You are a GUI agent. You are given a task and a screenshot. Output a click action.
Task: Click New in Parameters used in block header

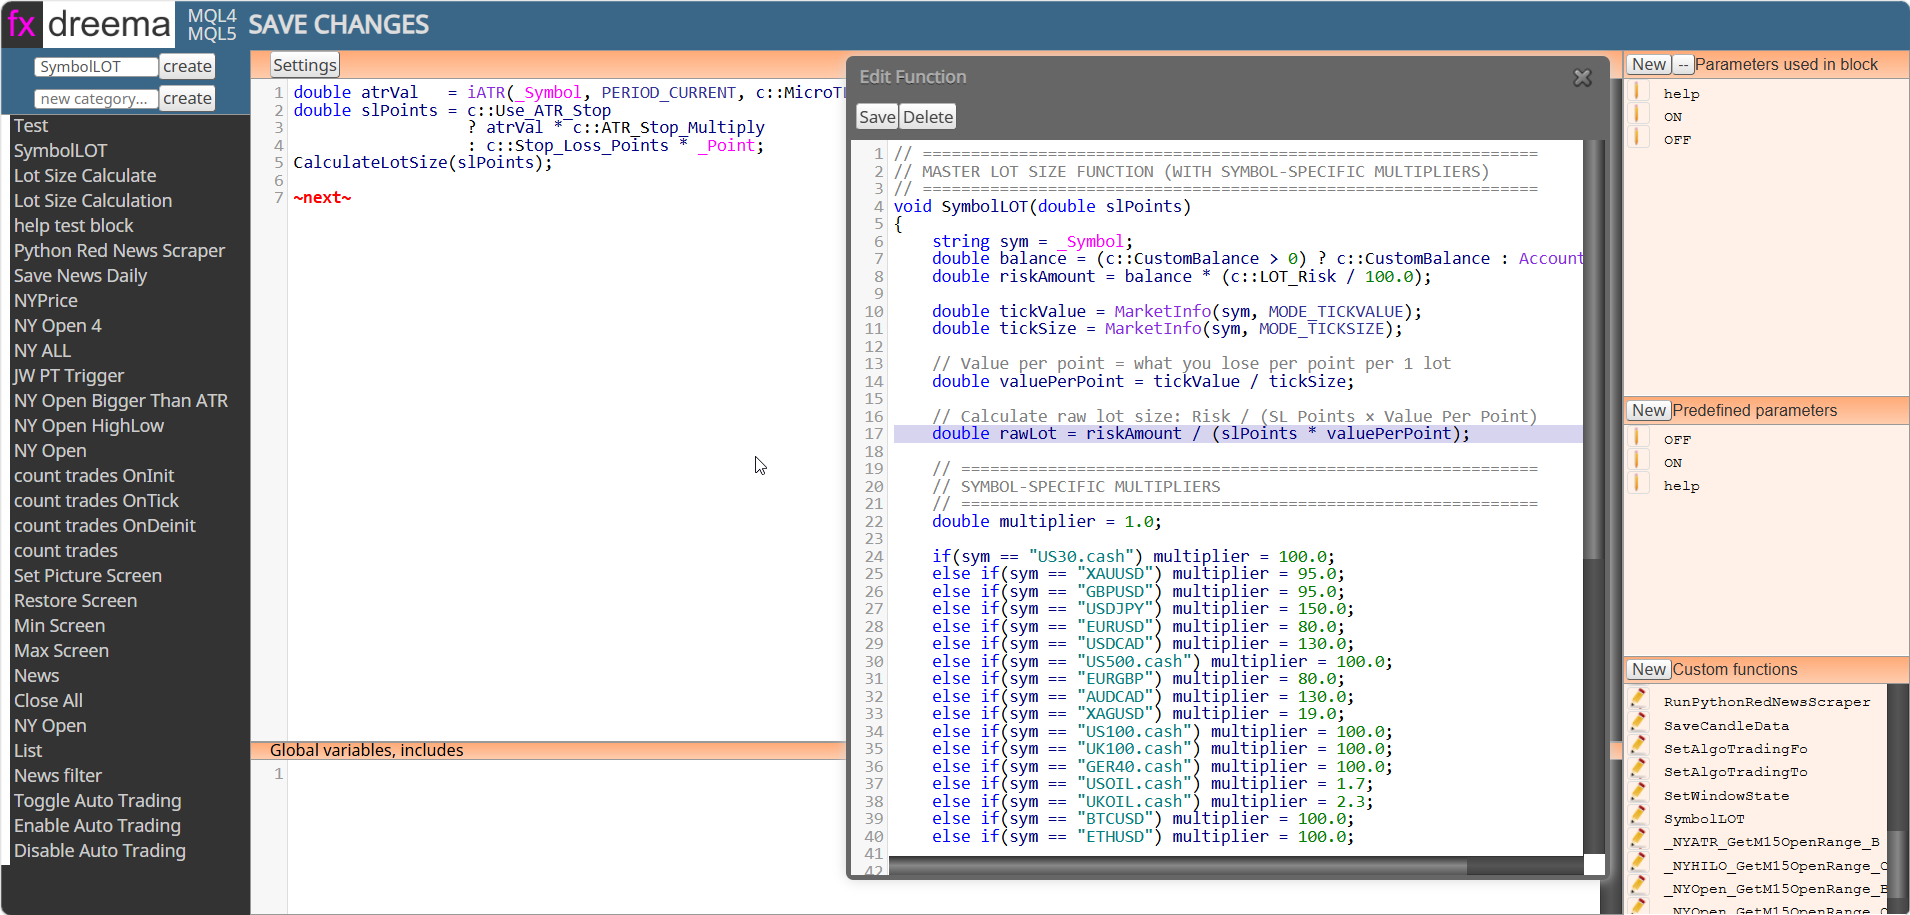(1649, 64)
